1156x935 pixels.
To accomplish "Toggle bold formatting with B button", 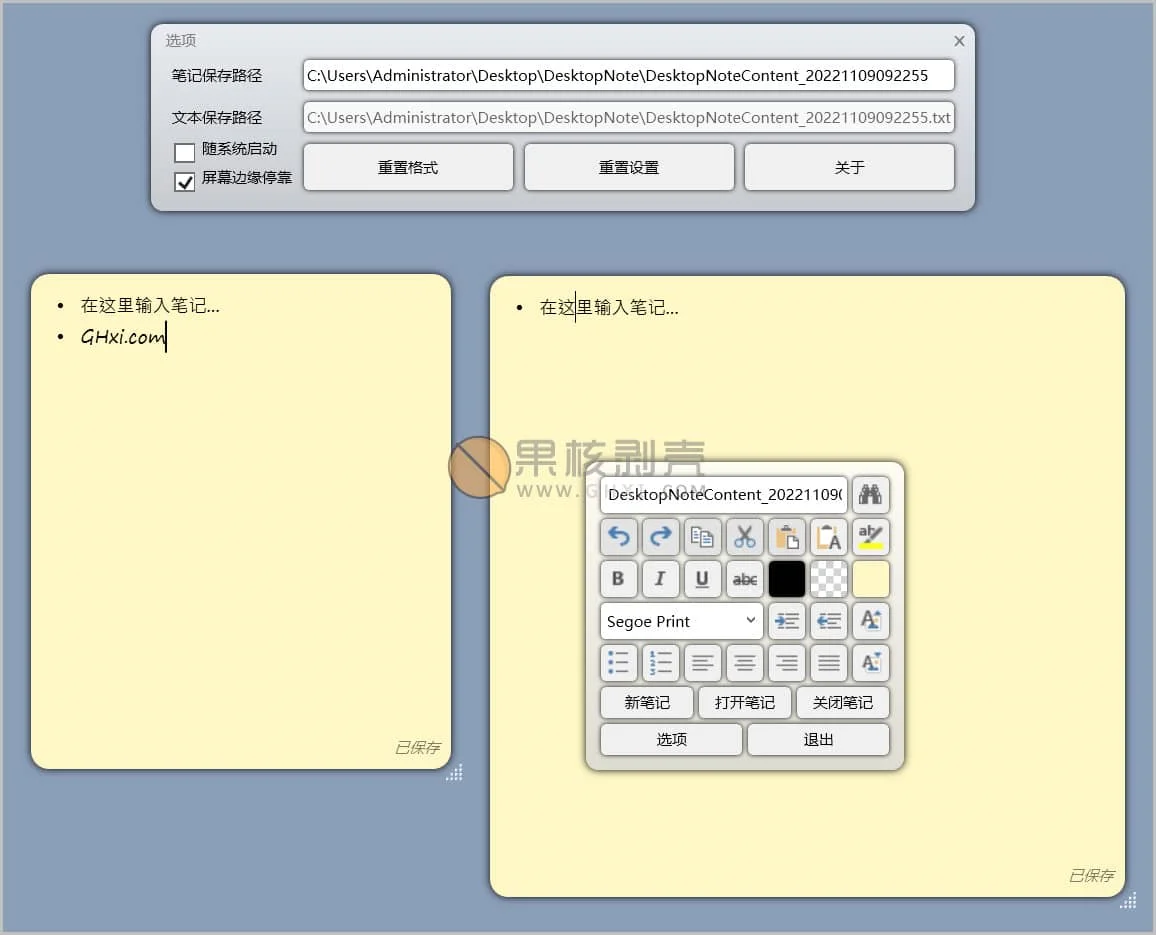I will click(x=619, y=579).
